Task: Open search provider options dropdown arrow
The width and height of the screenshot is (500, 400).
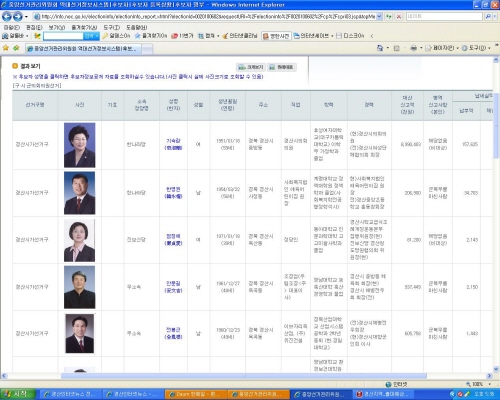Action: pos(495,16)
